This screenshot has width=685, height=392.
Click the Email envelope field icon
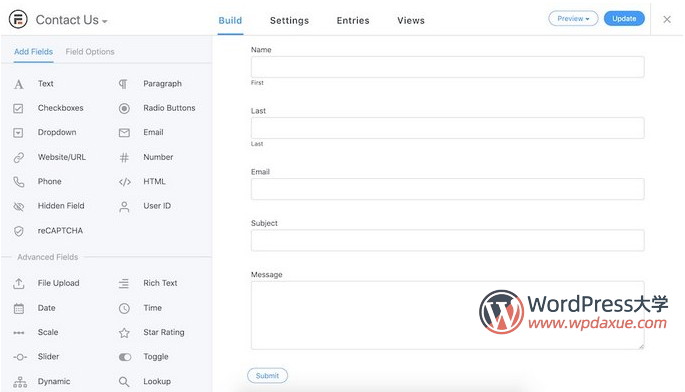124,133
